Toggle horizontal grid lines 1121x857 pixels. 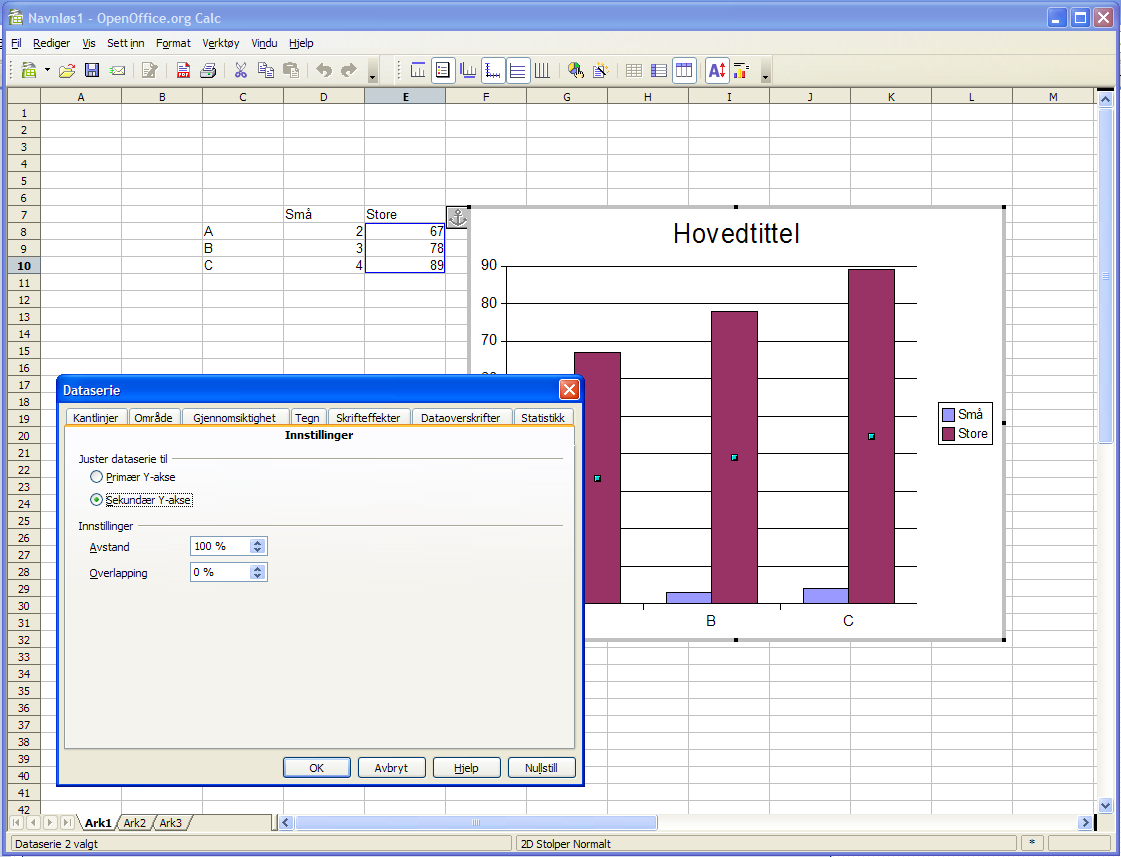[x=518, y=70]
